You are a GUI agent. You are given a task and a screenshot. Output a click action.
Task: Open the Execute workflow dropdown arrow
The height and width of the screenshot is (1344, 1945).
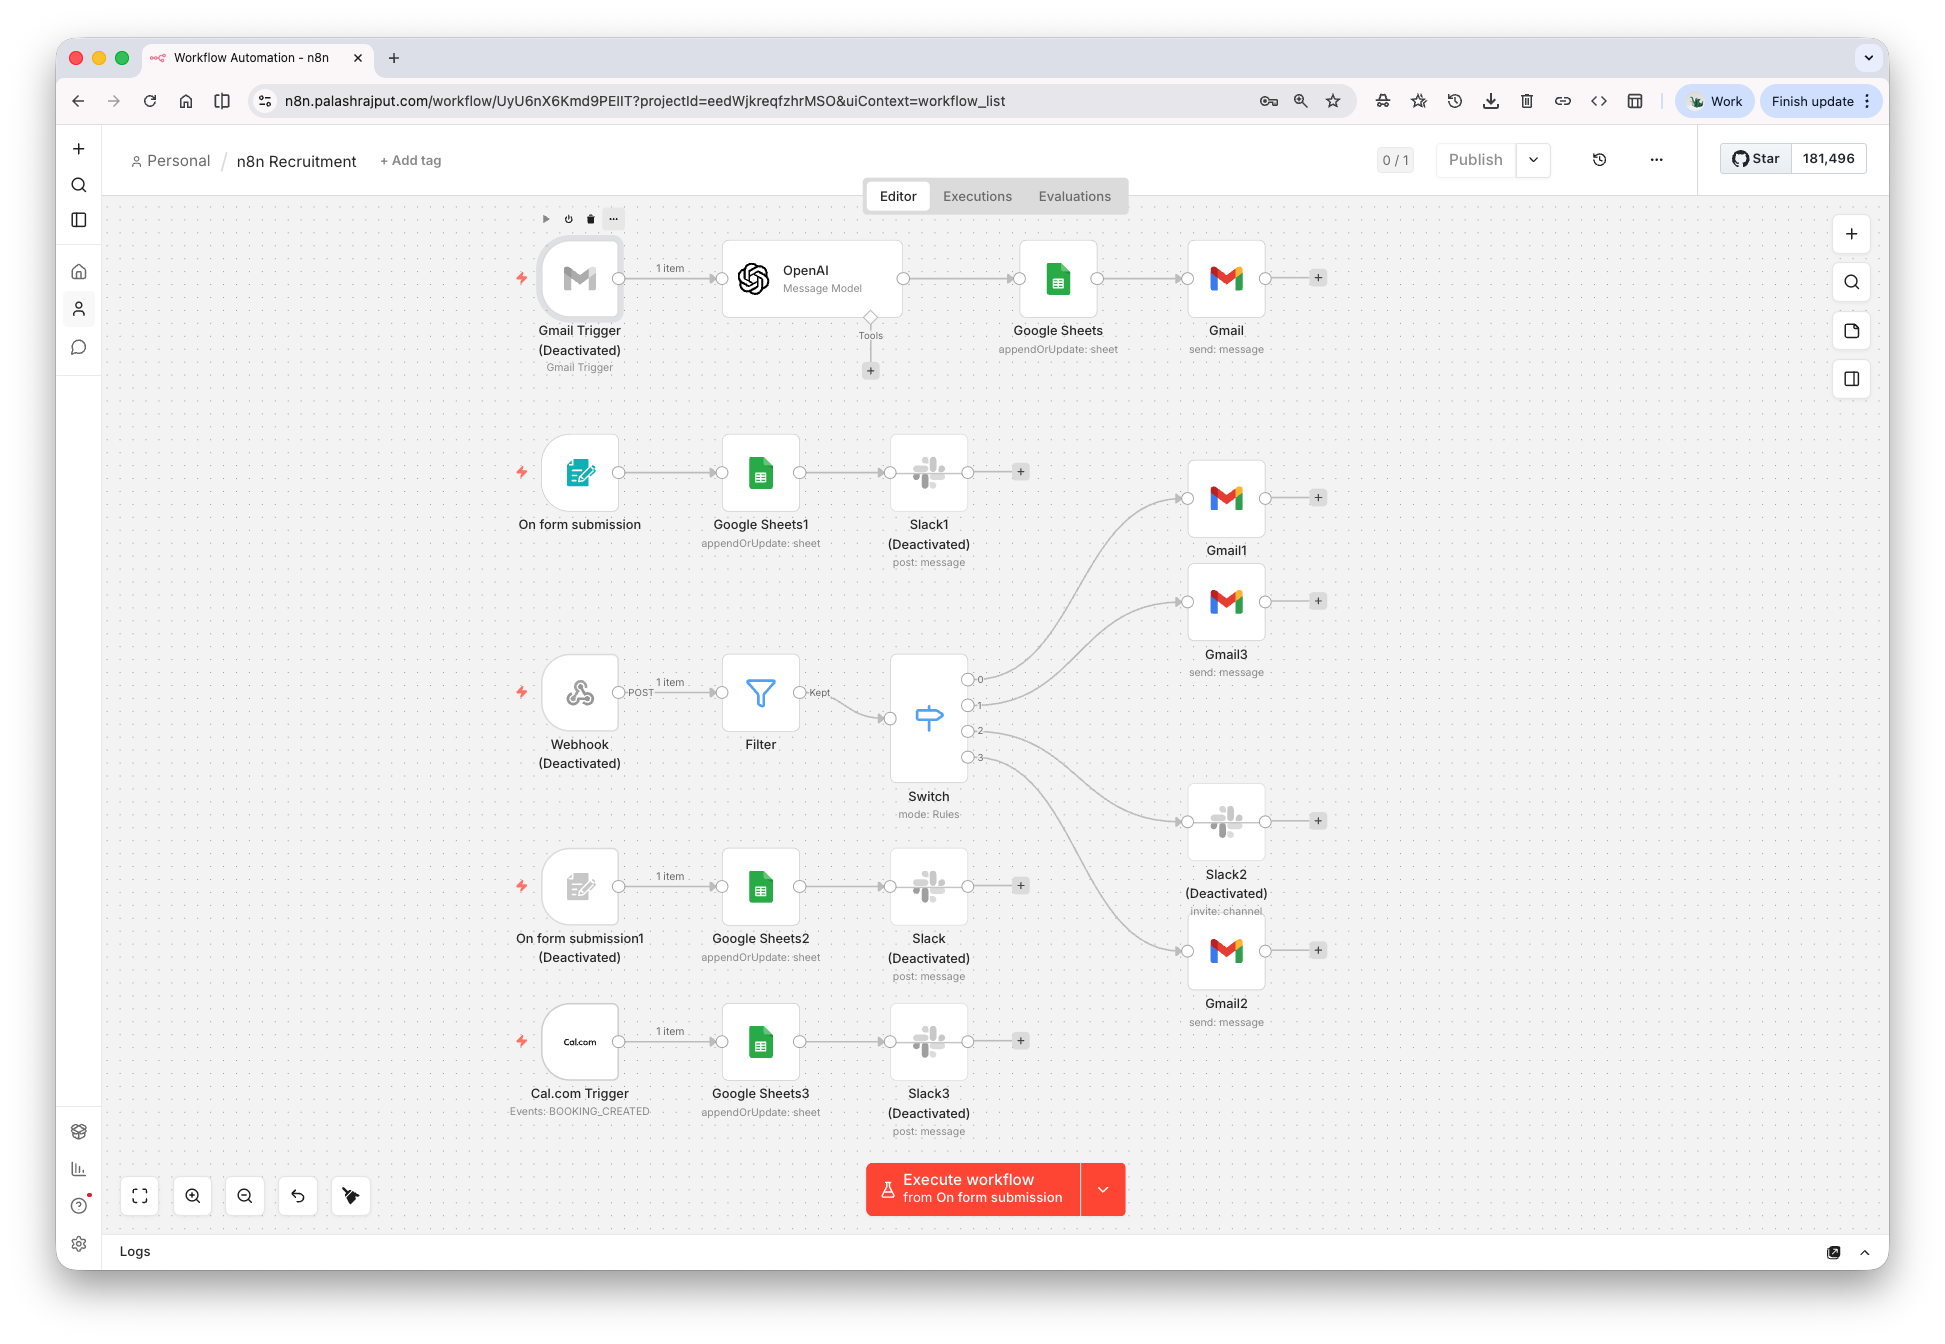(1103, 1189)
